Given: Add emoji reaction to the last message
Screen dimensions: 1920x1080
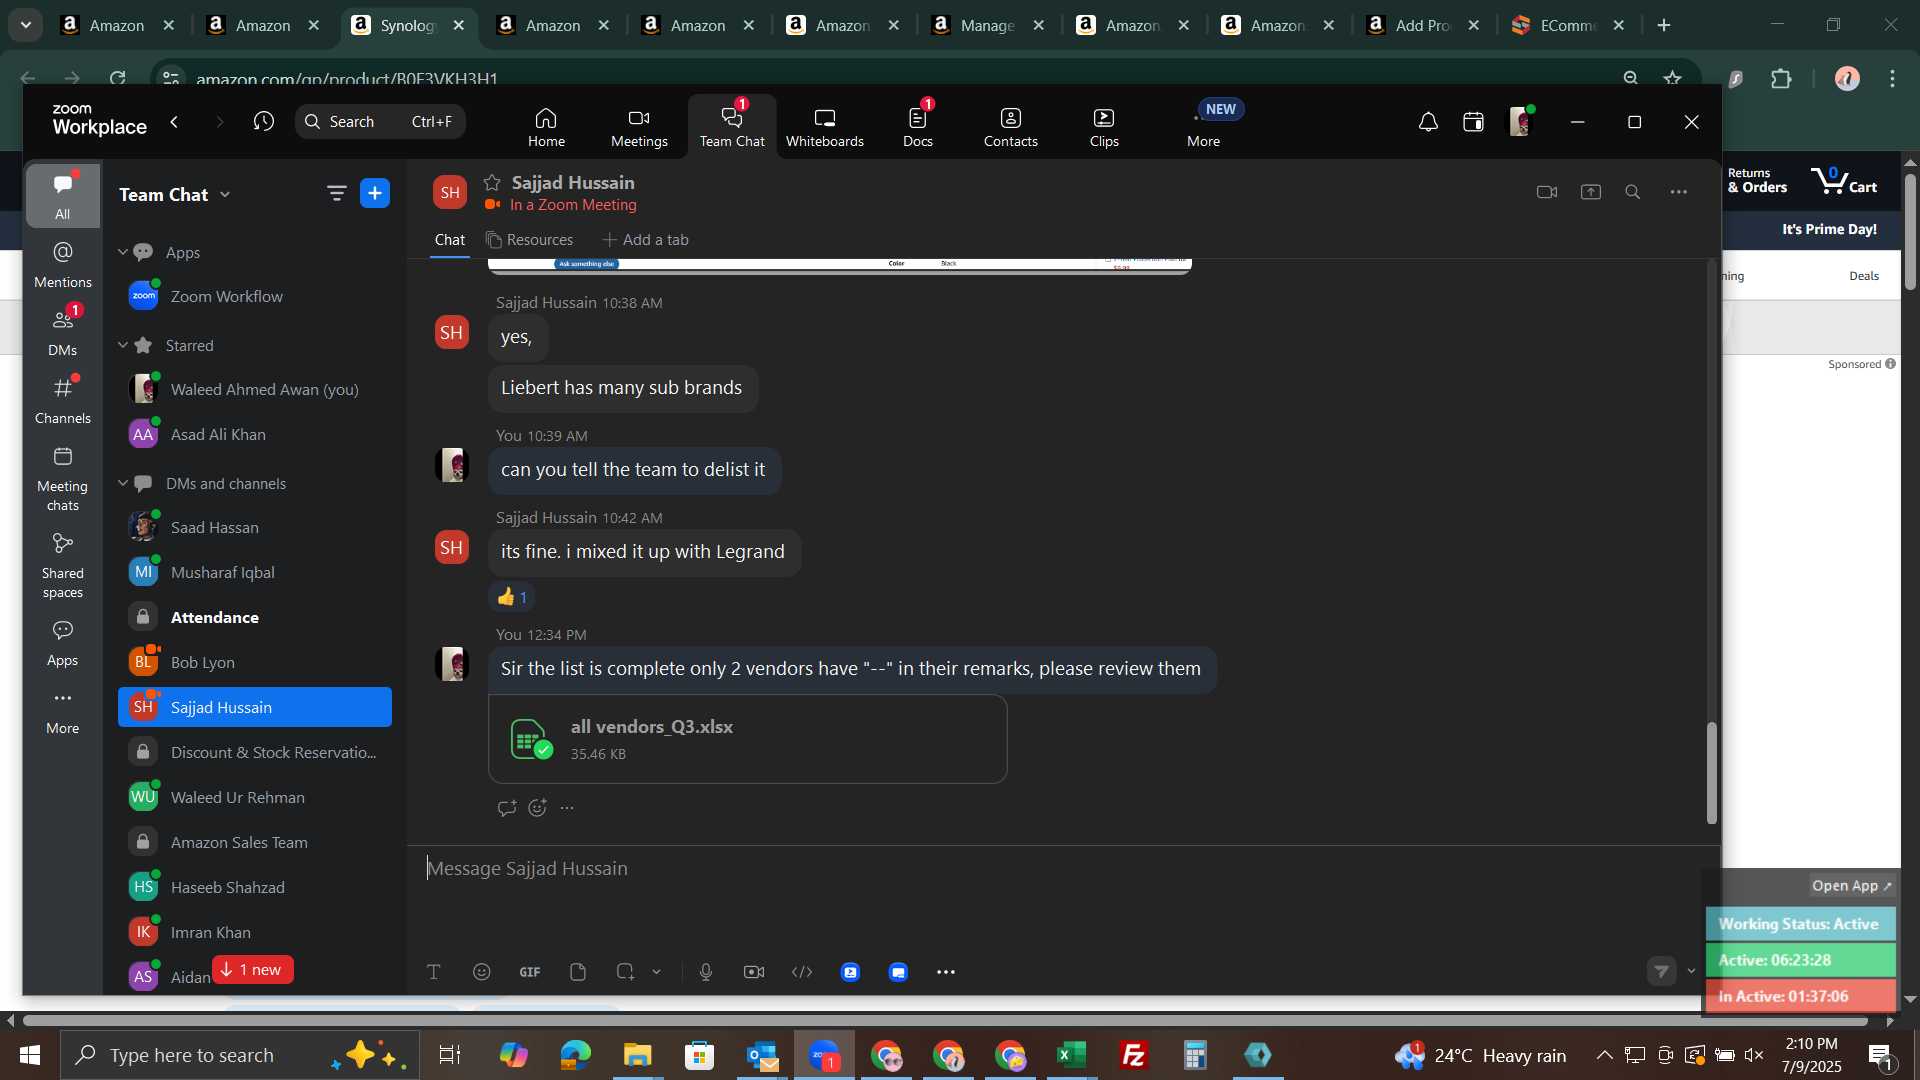Looking at the screenshot, I should (x=537, y=808).
